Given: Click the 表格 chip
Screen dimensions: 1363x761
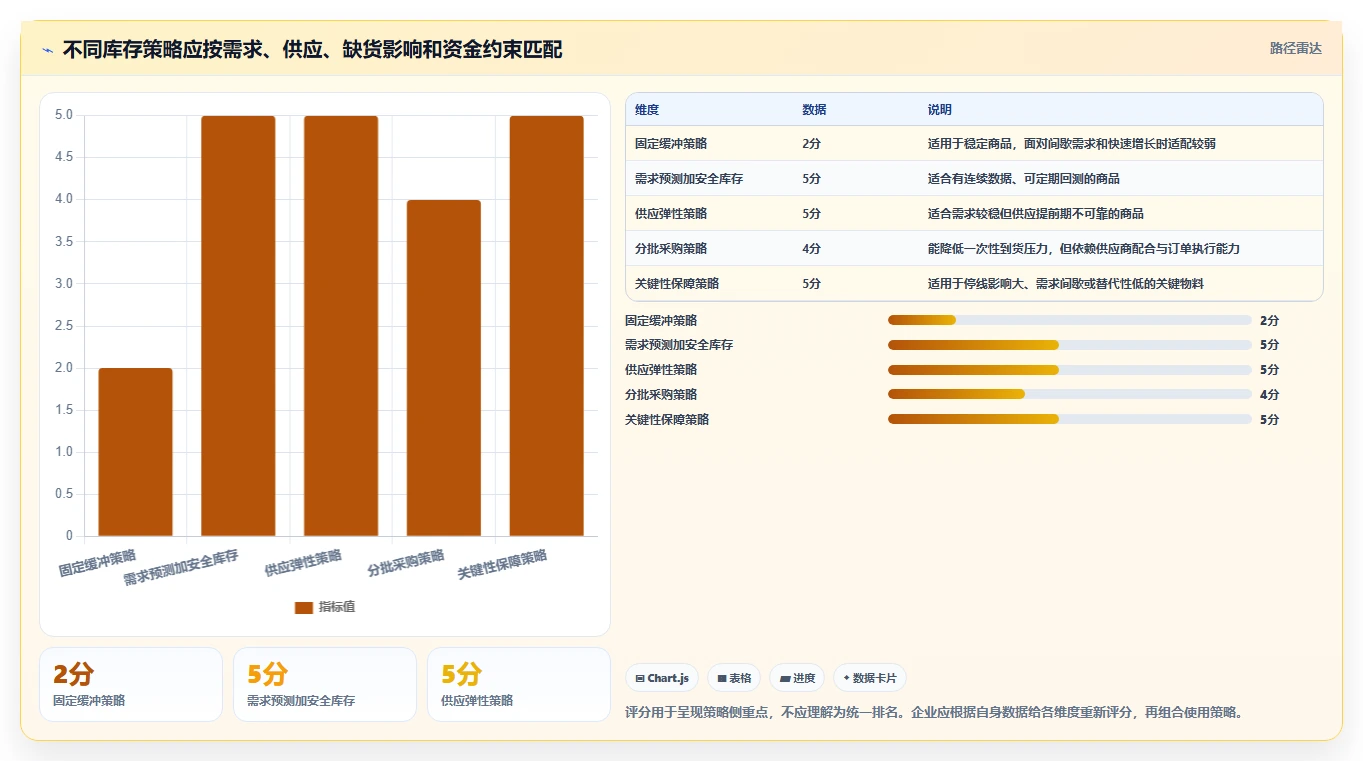Looking at the screenshot, I should click(x=734, y=678).
